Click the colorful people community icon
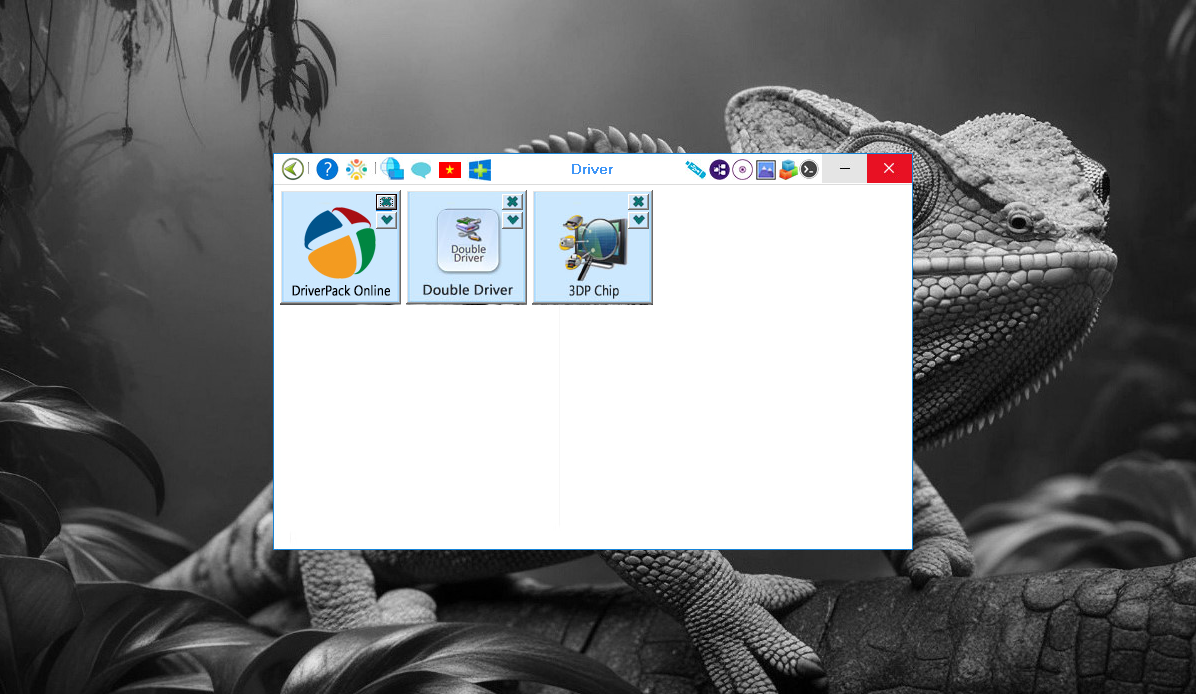Viewport: 1196px width, 694px height. (357, 169)
